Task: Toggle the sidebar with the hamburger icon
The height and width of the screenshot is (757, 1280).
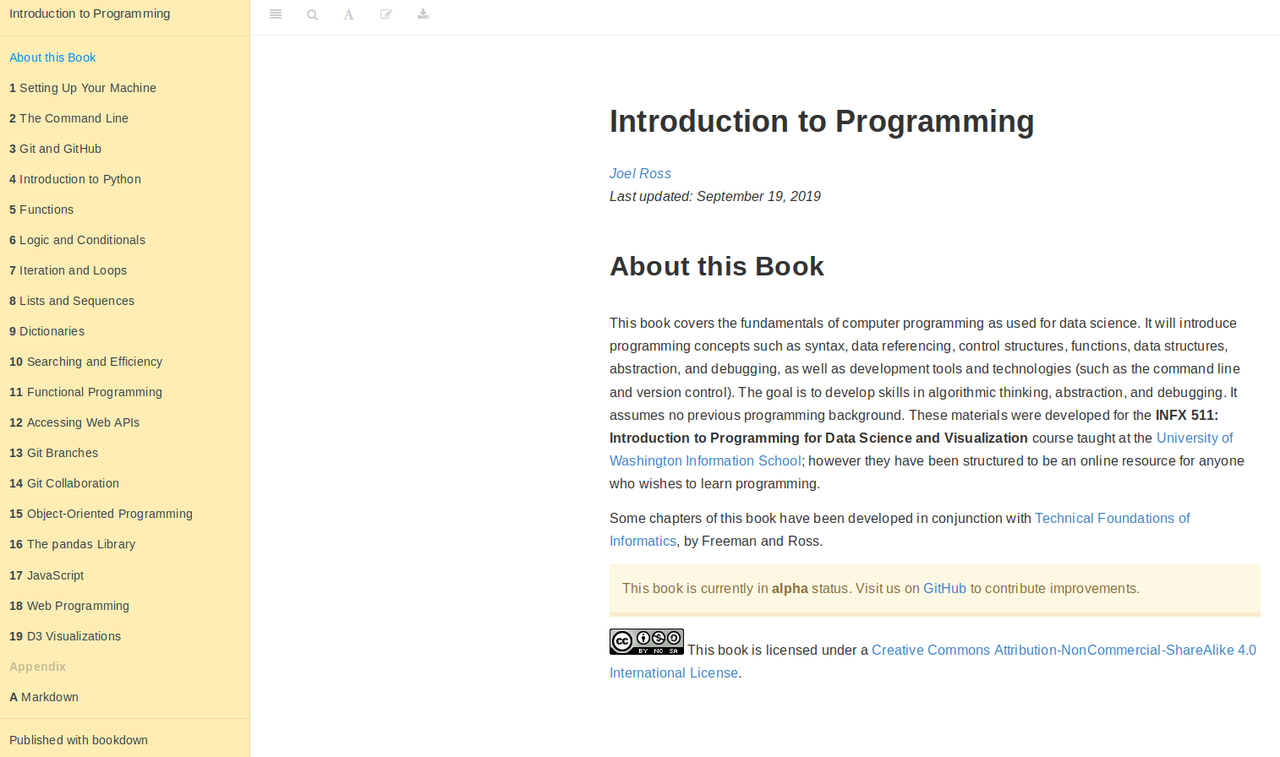Action: click(276, 15)
